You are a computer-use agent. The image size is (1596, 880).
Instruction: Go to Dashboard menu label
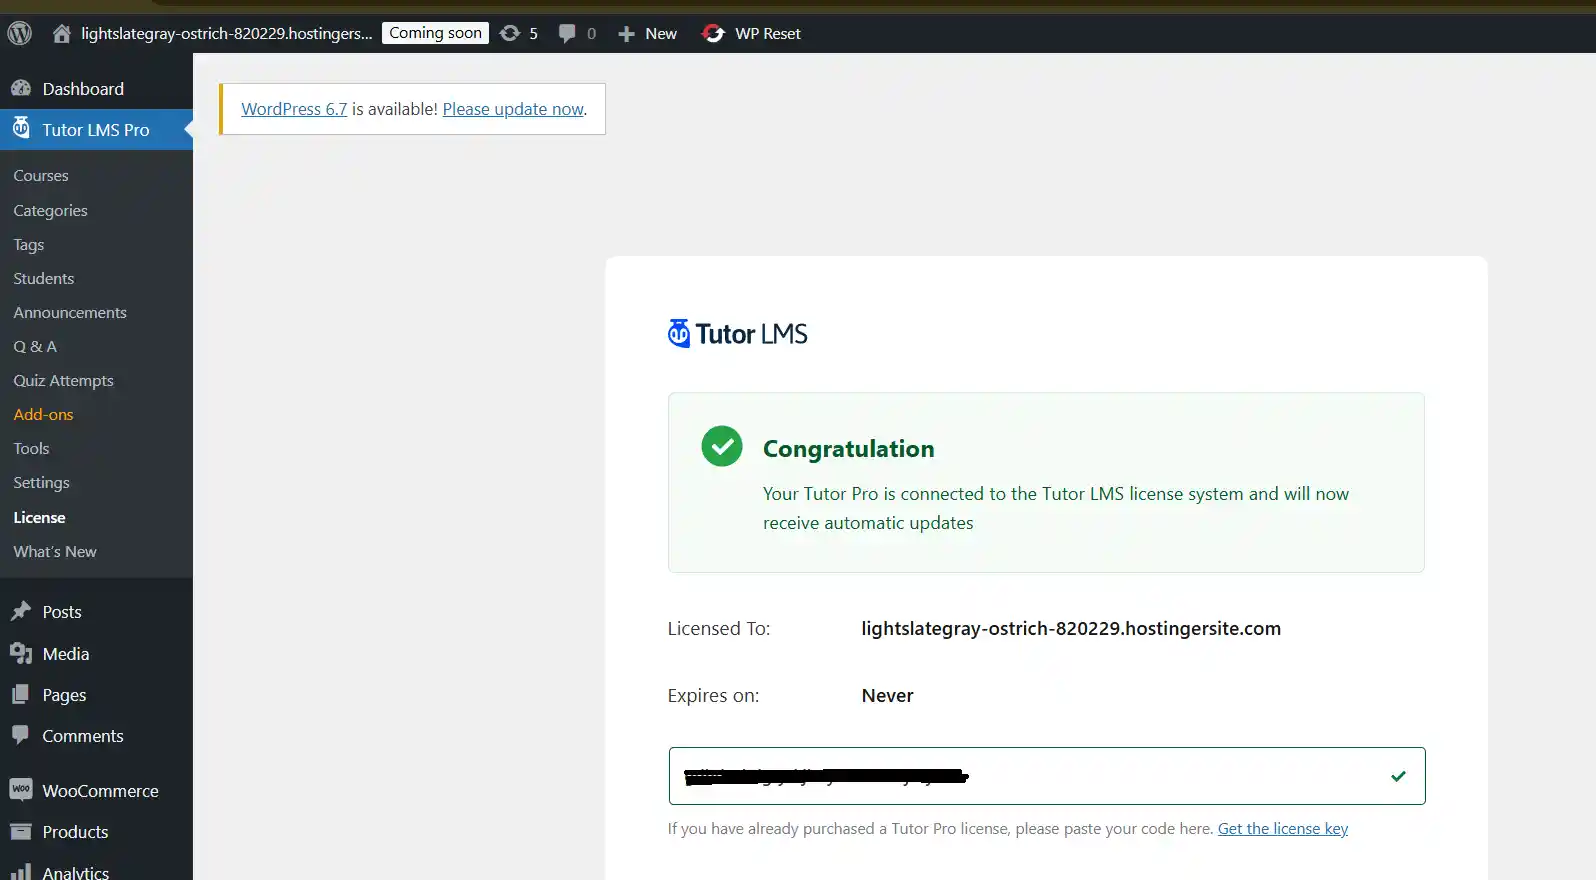coord(83,88)
